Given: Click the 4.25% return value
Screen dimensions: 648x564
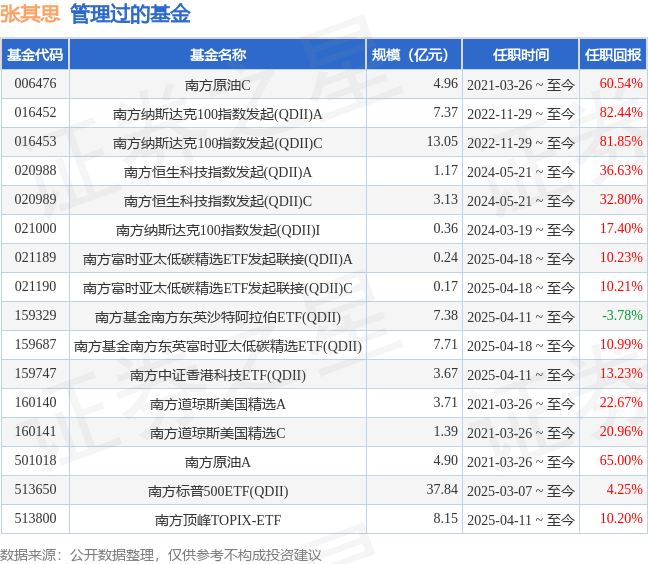Looking at the screenshot, I should (x=624, y=489).
